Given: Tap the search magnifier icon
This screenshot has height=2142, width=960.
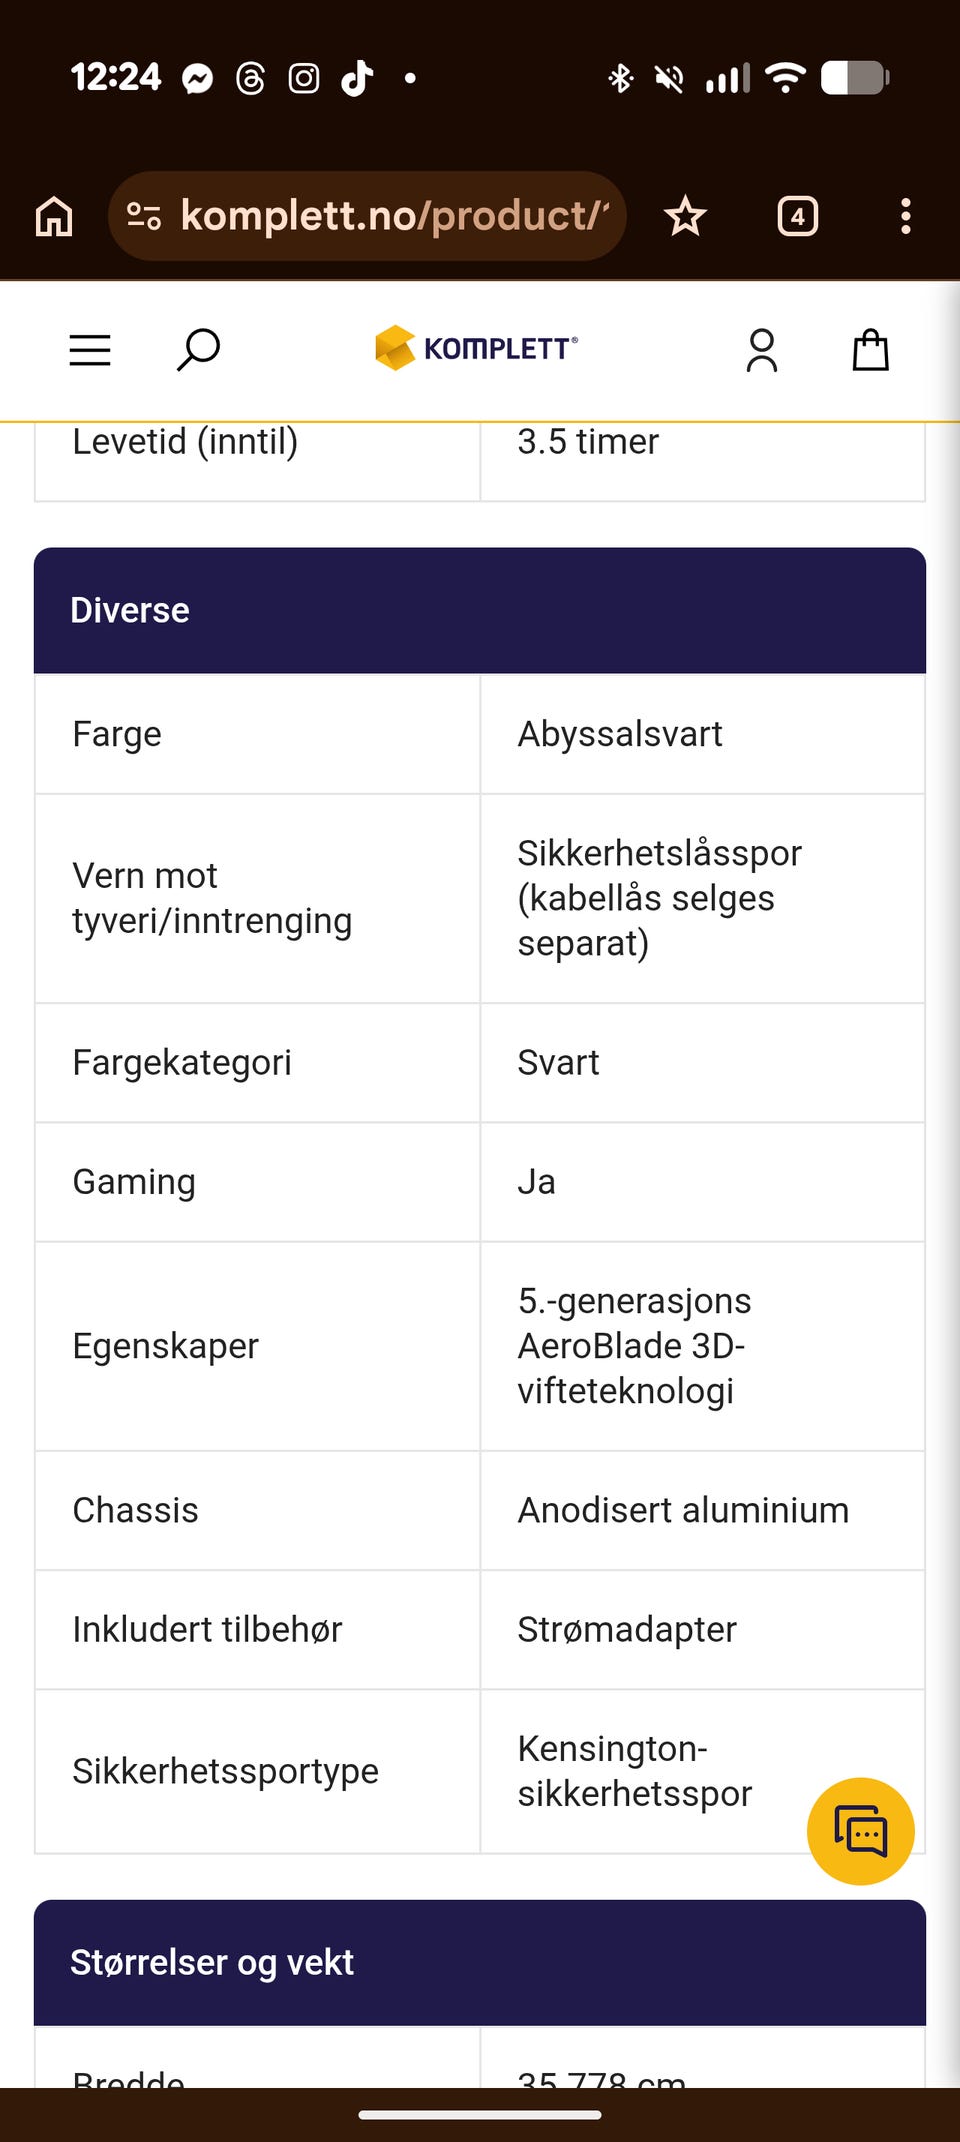Looking at the screenshot, I should tap(198, 350).
